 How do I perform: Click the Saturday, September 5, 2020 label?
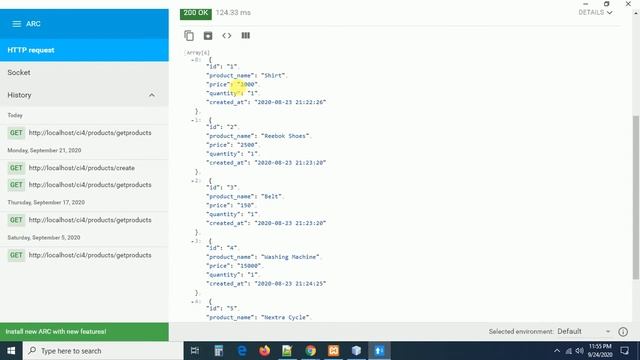coord(44,238)
